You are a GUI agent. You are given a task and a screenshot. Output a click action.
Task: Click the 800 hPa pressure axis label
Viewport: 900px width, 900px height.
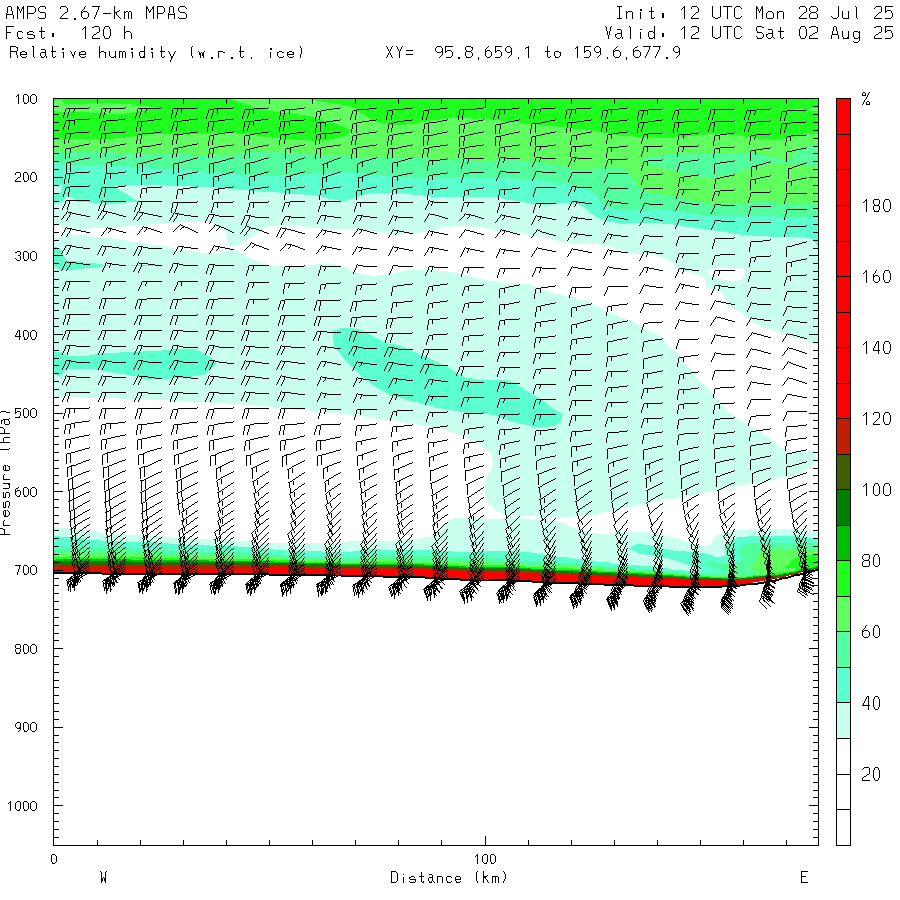tap(26, 649)
